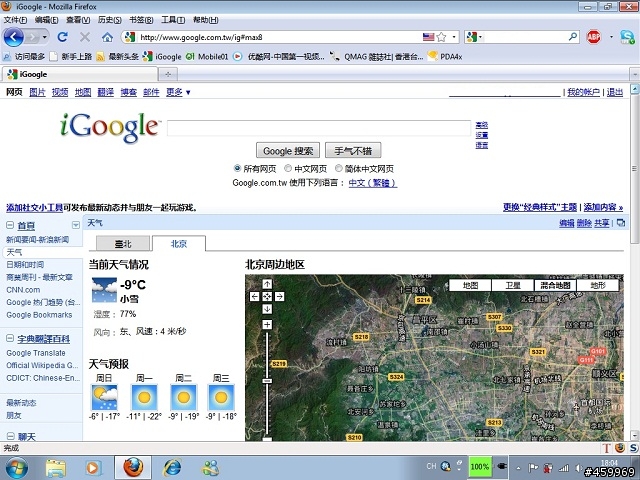Select 所有网页 radio button
Viewport: 640px width, 480px height.
pos(237,168)
